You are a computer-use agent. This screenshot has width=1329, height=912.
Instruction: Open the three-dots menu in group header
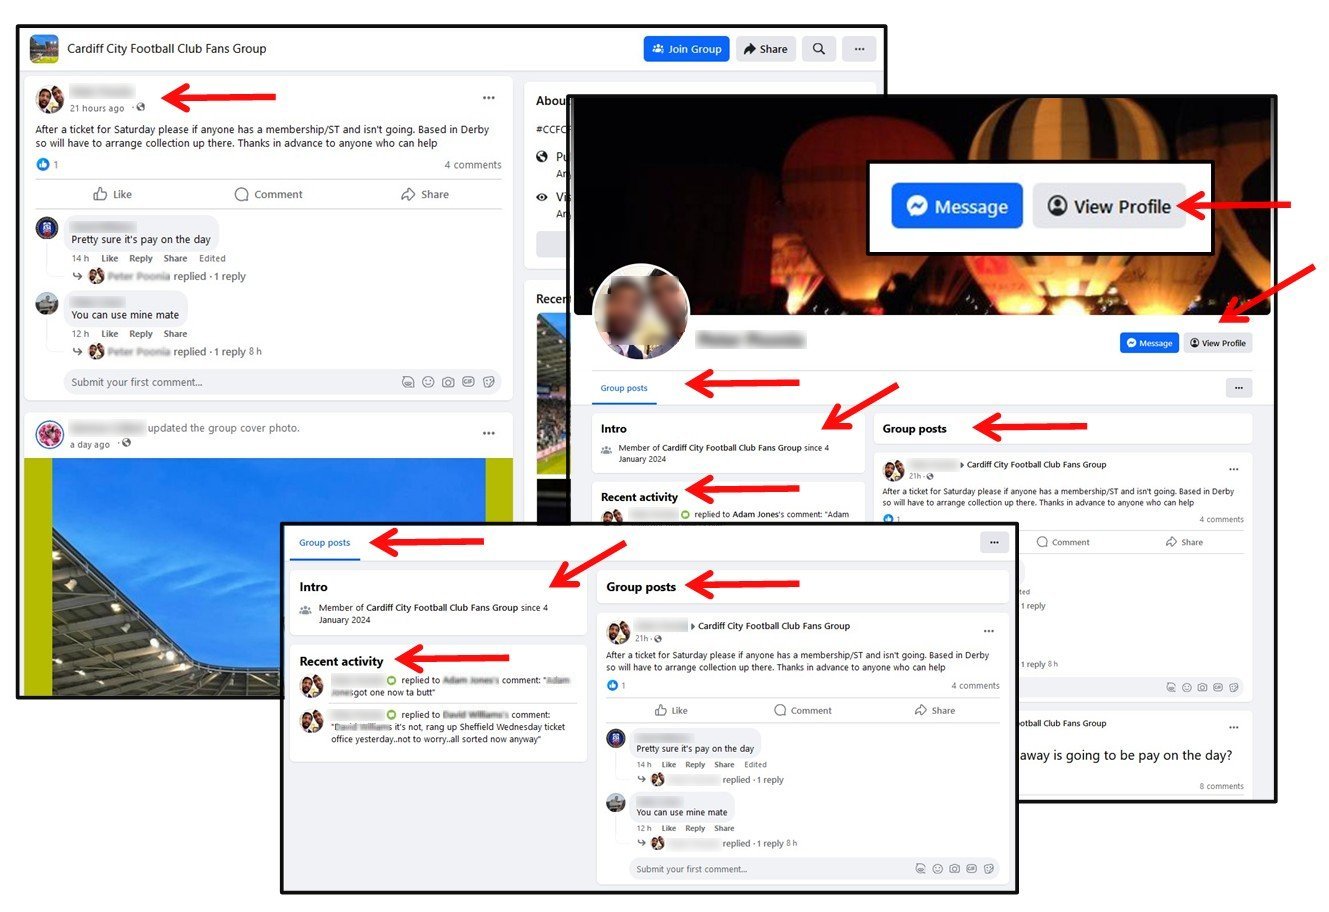click(x=859, y=49)
